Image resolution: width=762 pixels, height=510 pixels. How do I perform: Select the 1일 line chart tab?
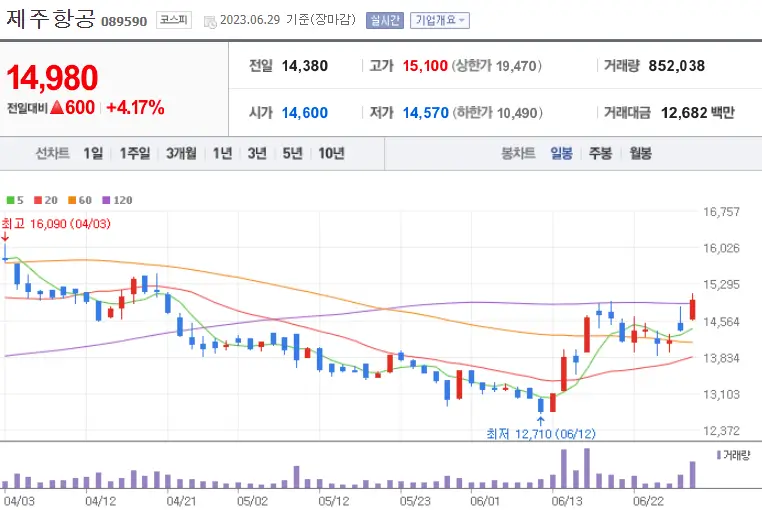93,154
